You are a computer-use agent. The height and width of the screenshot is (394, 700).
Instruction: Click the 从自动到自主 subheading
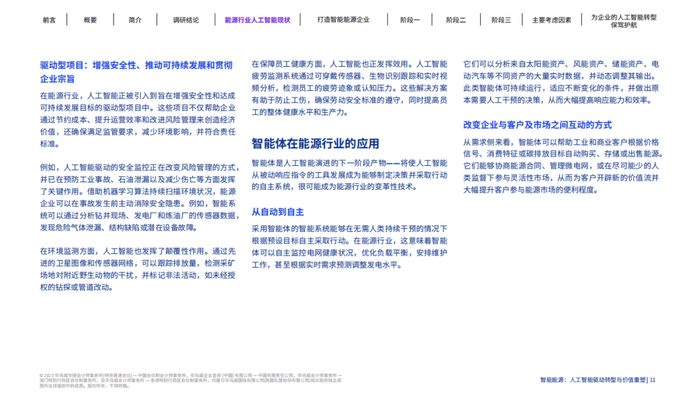(x=278, y=212)
